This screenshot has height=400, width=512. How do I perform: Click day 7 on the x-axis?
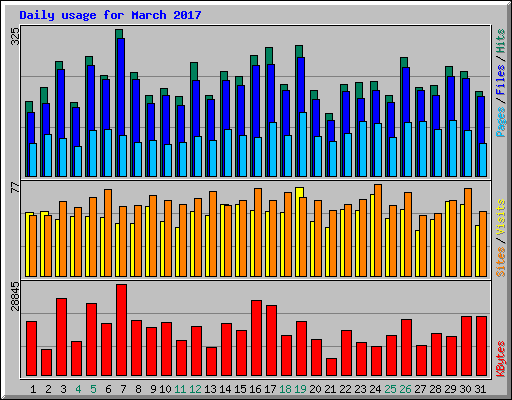coord(123,389)
